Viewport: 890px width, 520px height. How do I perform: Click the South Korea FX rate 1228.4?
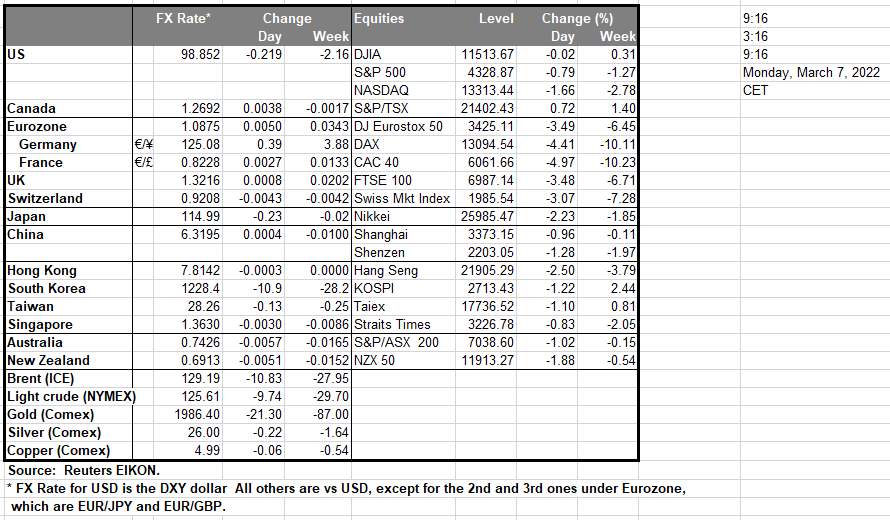click(x=198, y=289)
